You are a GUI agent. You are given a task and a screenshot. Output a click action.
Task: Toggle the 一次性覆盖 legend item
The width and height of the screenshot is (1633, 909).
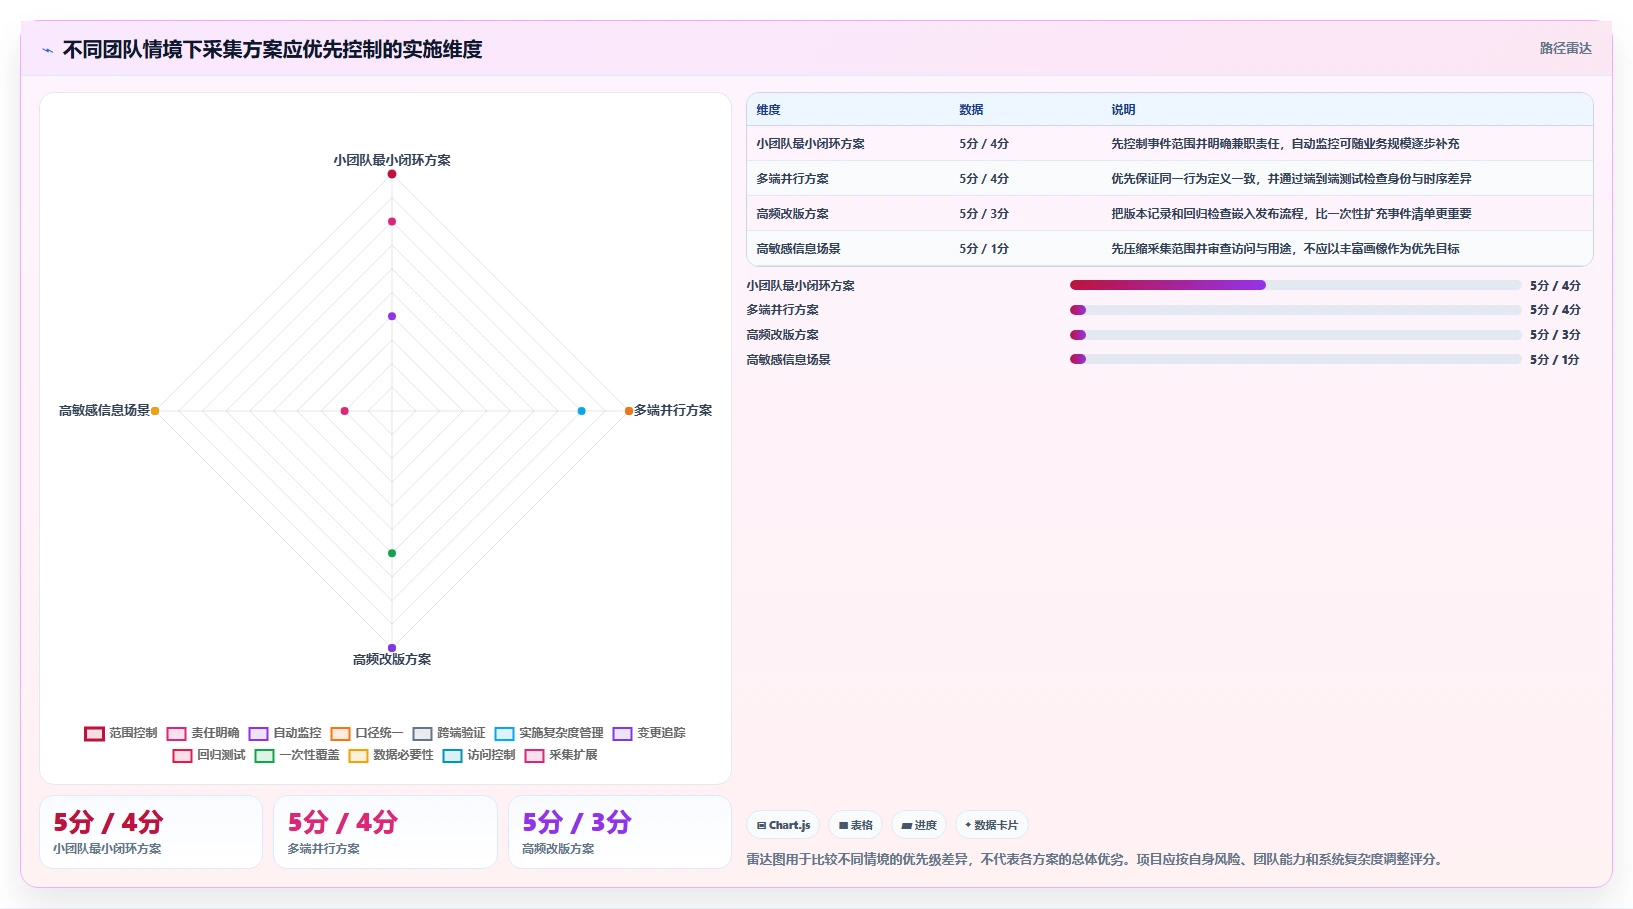[297, 755]
